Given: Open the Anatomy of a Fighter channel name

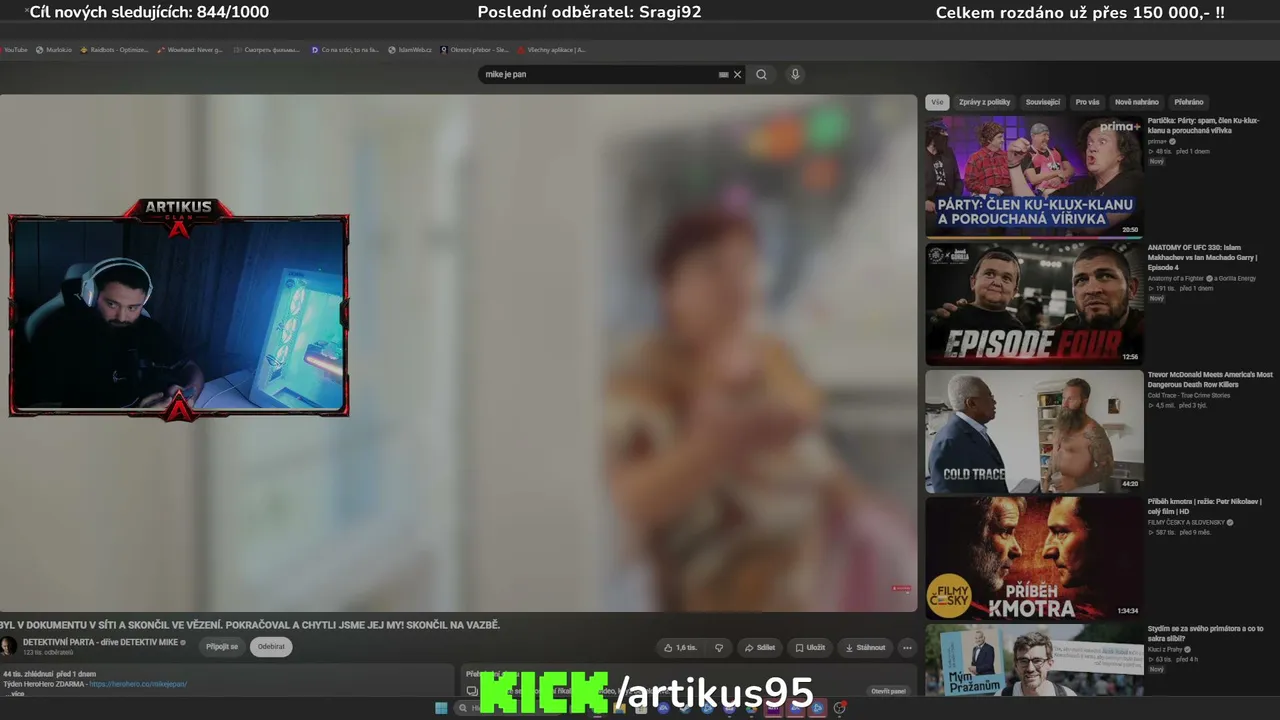Looking at the screenshot, I should 1176,278.
